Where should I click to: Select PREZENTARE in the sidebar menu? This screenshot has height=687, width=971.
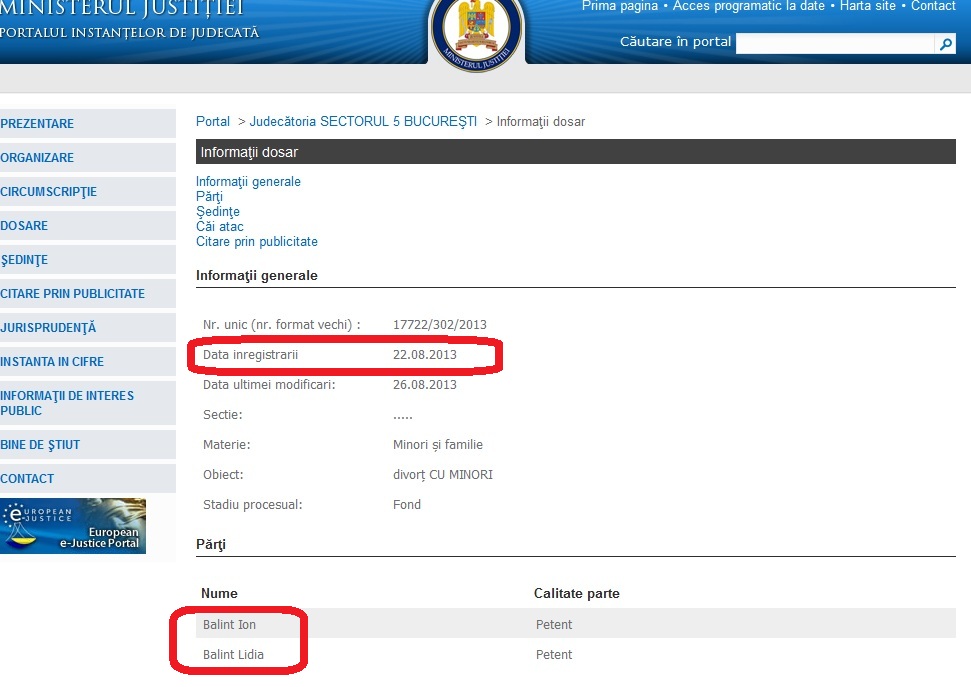pyautogui.click(x=40, y=123)
